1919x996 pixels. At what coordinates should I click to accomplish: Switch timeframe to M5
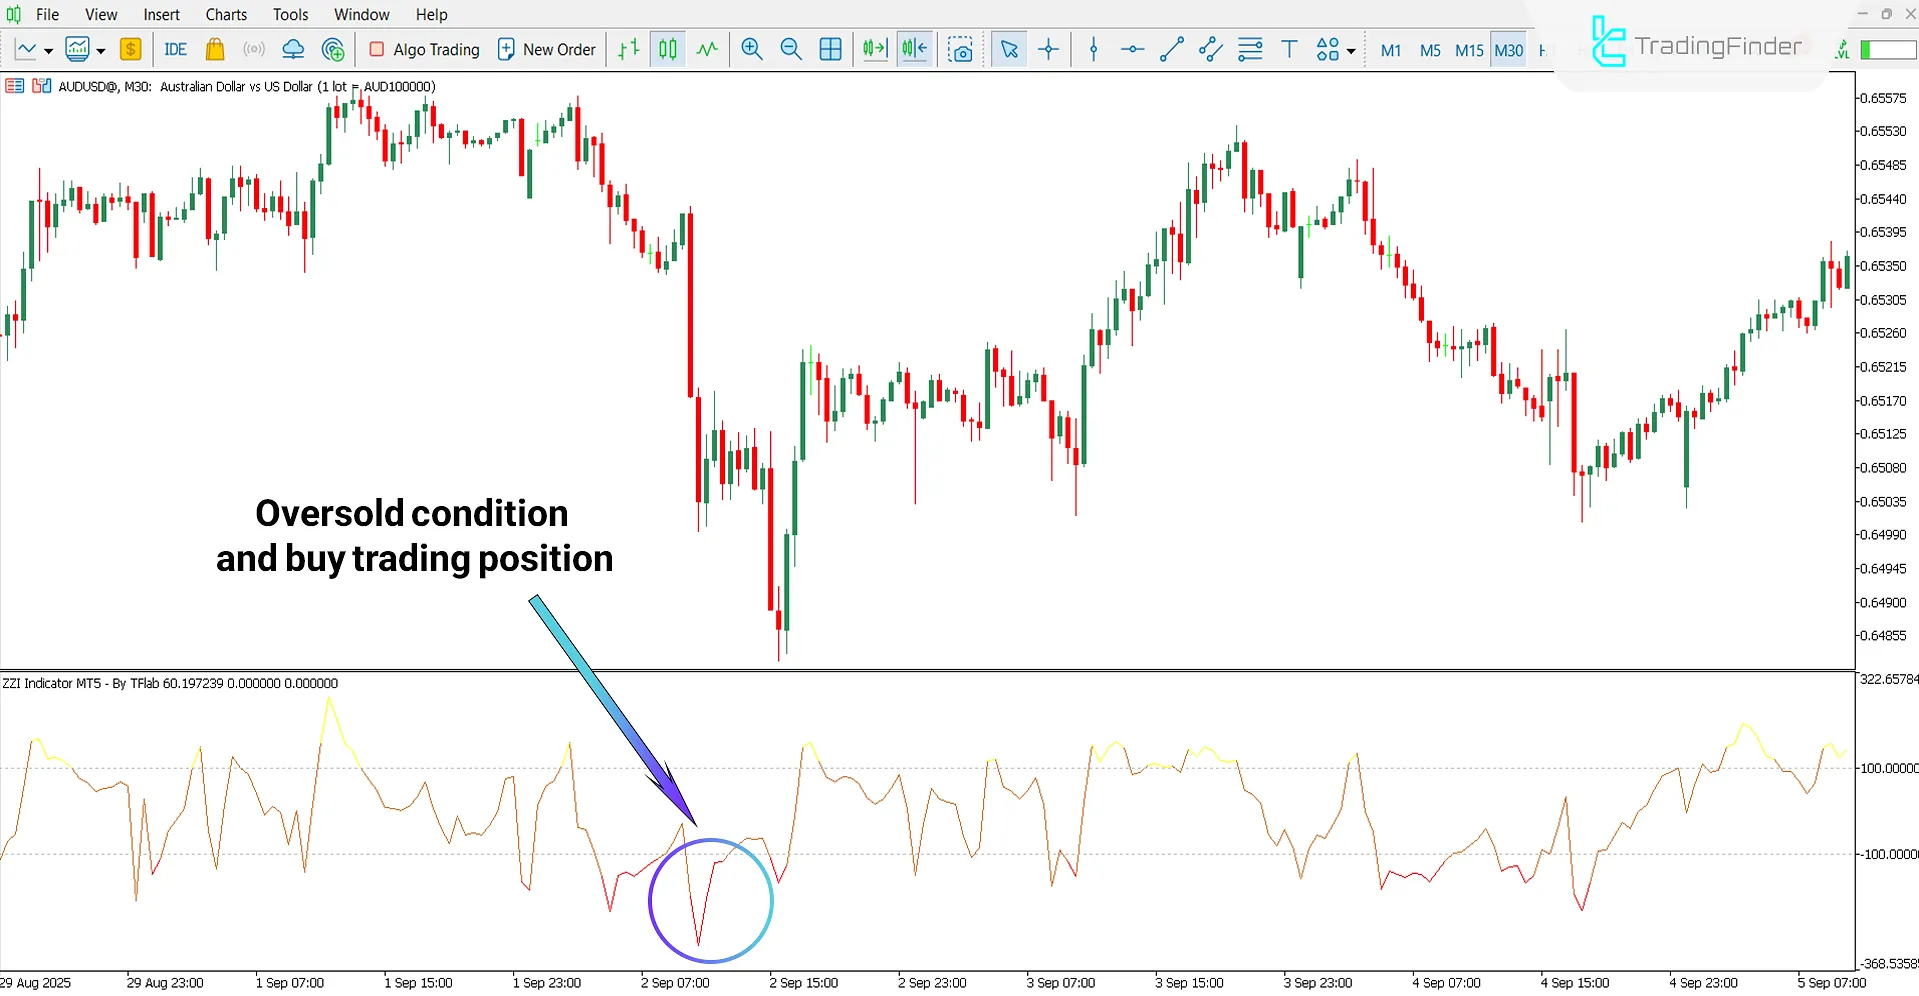(1430, 50)
